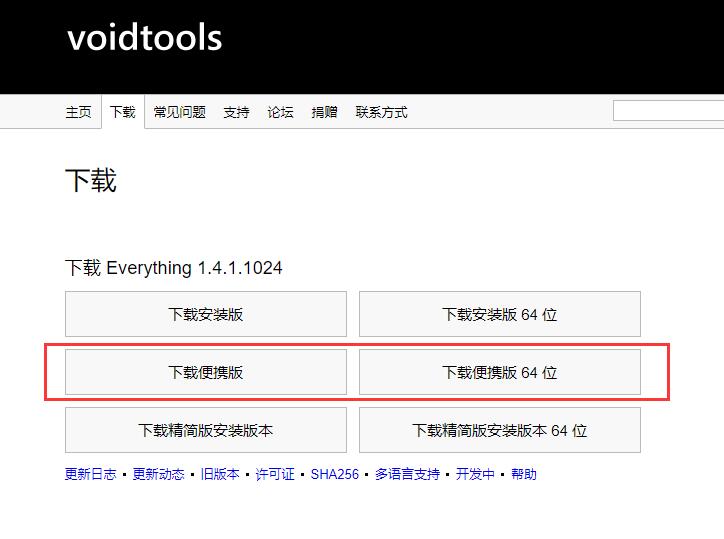Viewport: 724px width, 539px height.
Task: Open the 联系方式 contact page
Action: [x=381, y=112]
